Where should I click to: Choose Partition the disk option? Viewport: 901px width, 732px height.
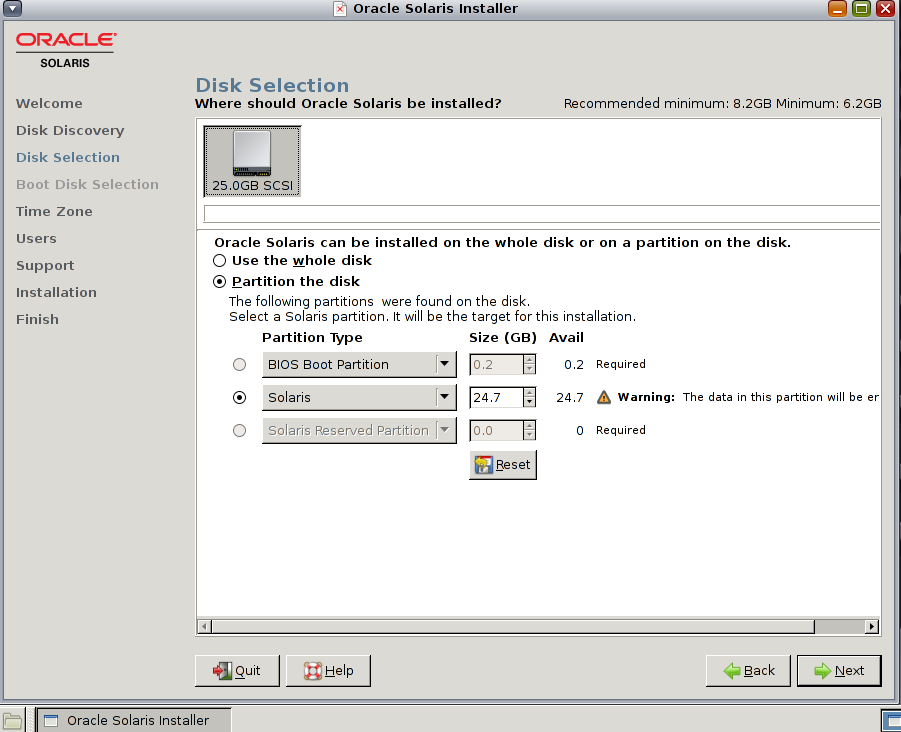pyautogui.click(x=219, y=282)
